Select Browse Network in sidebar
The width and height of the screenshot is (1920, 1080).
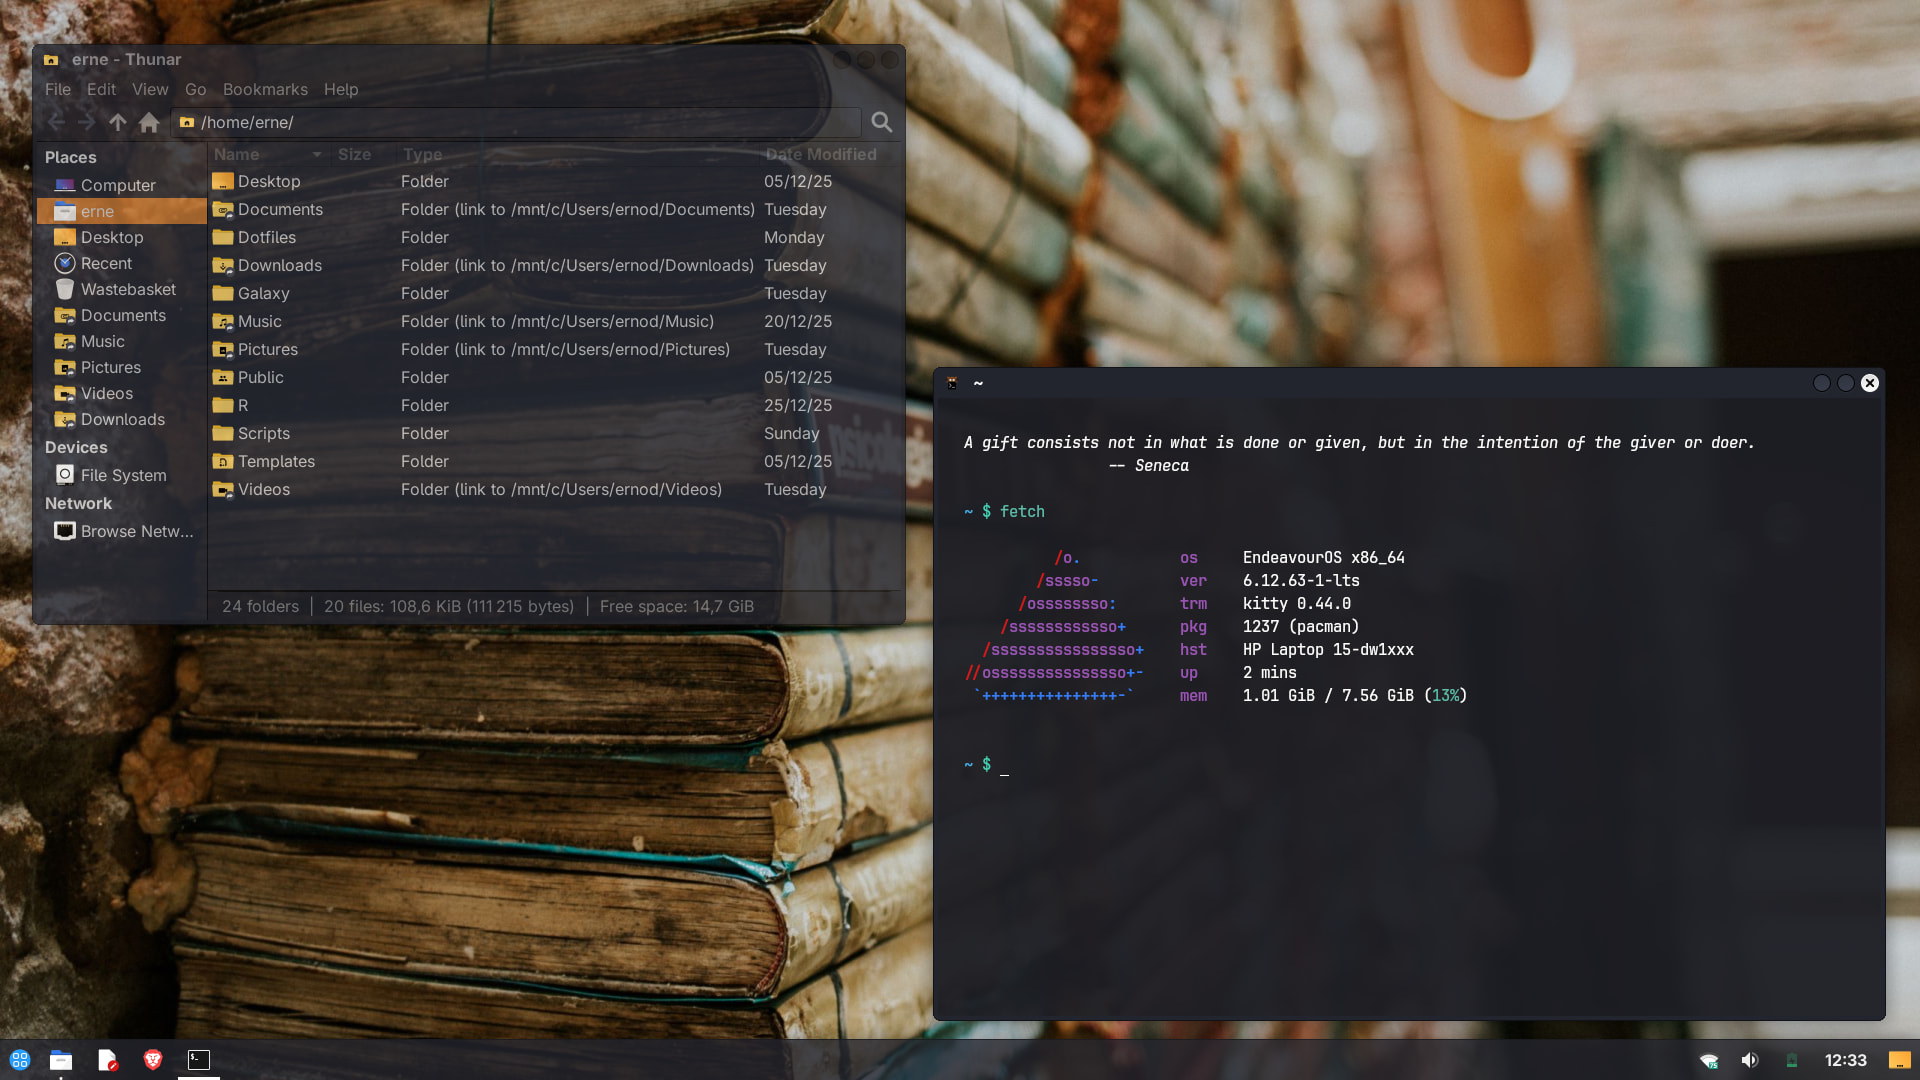click(x=137, y=531)
